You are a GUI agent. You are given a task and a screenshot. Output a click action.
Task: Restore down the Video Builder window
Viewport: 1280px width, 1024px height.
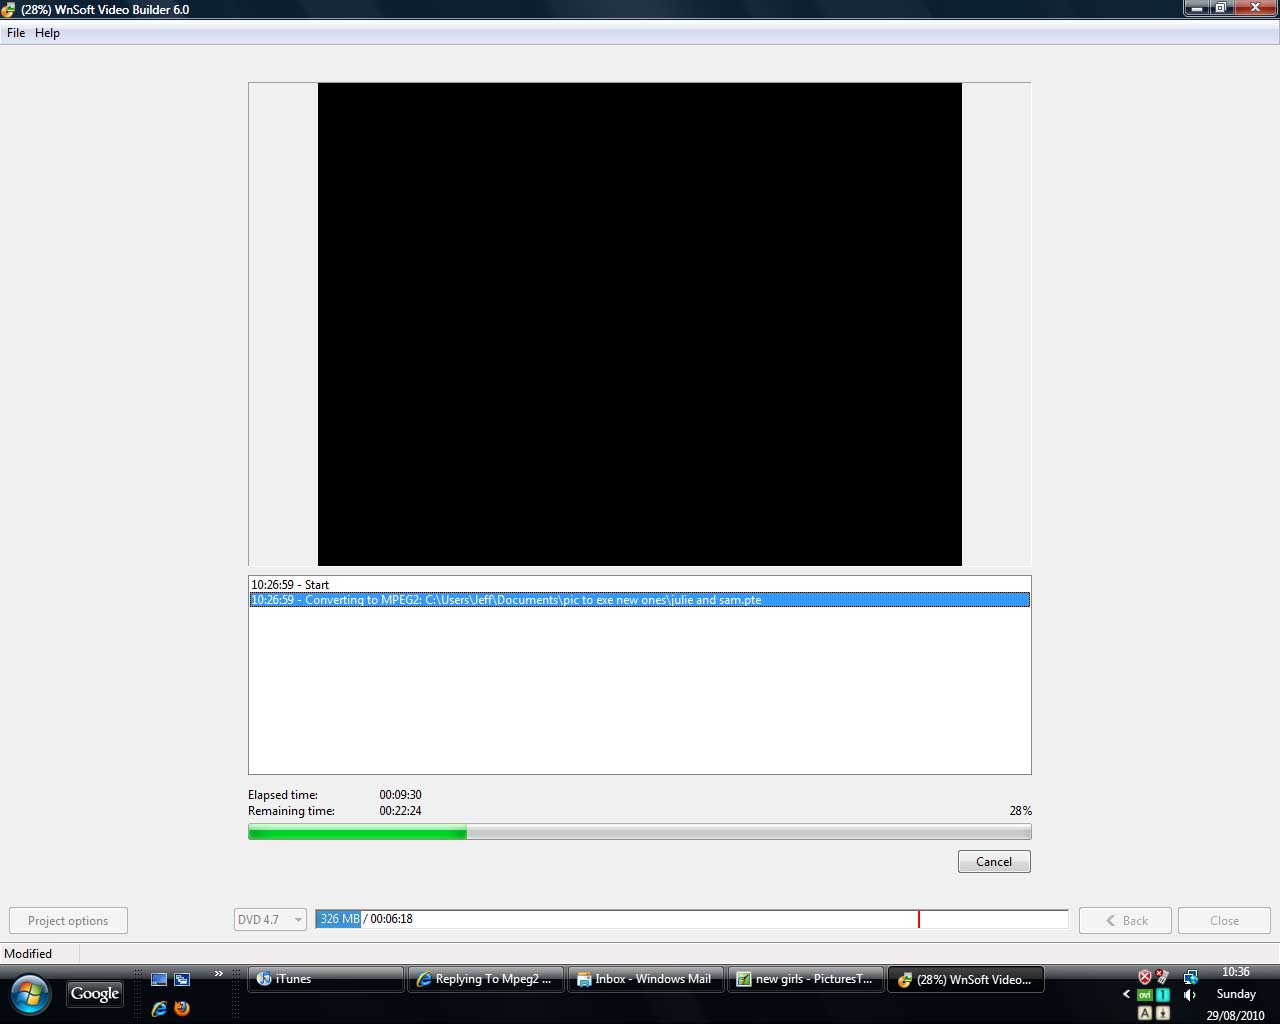pos(1221,8)
